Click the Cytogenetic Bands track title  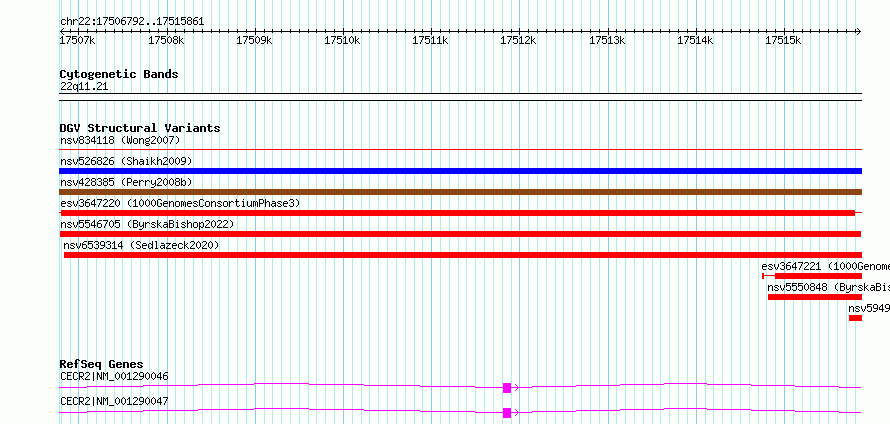[119, 74]
